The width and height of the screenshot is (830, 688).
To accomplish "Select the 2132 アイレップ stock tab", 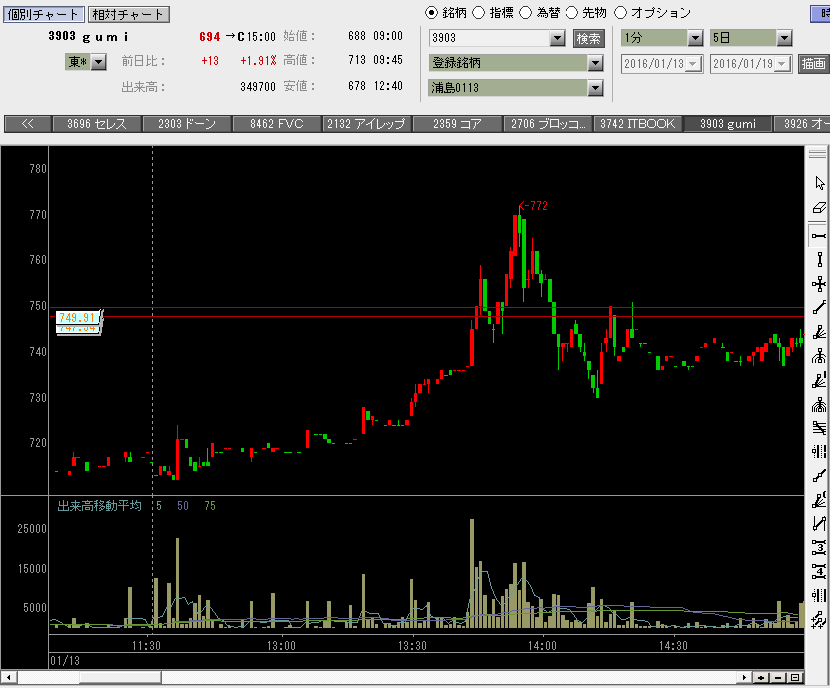I will coord(367,124).
